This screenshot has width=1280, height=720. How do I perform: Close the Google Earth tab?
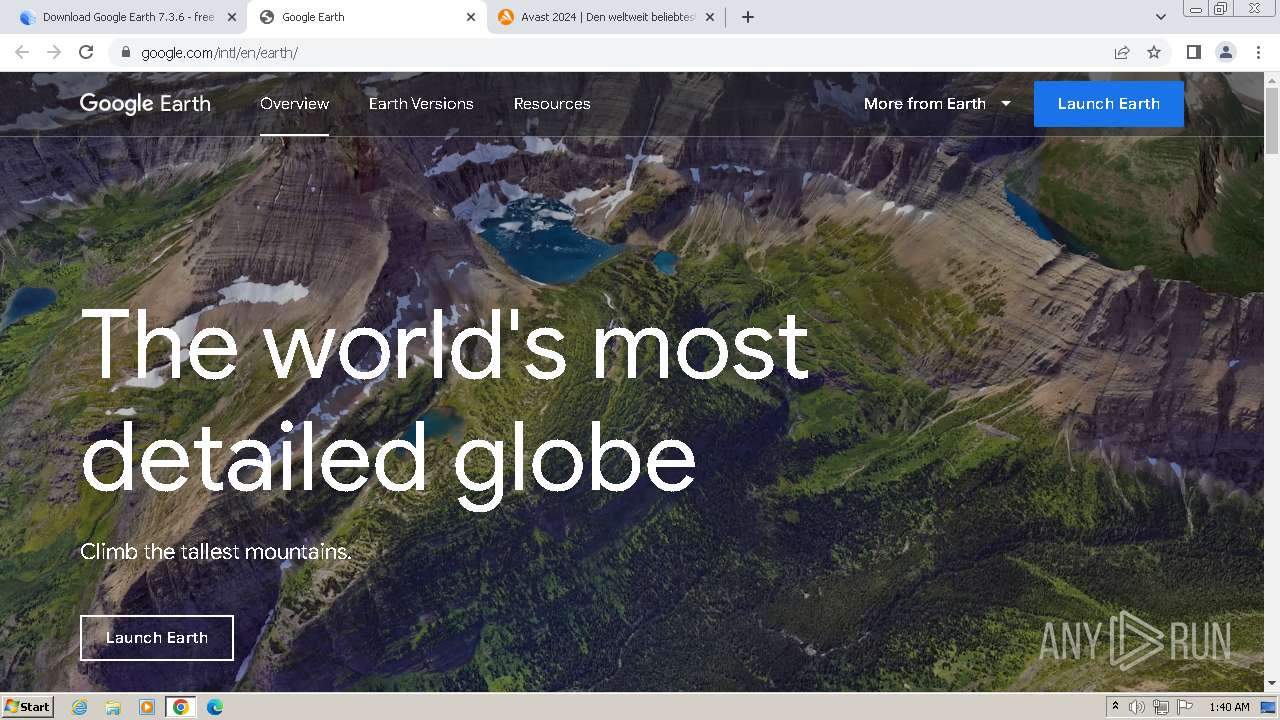(x=471, y=17)
